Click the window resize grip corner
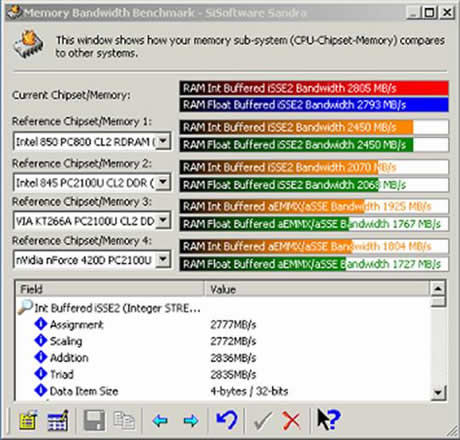Image resolution: width=460 pixels, height=440 pixels. pyautogui.click(x=452, y=431)
